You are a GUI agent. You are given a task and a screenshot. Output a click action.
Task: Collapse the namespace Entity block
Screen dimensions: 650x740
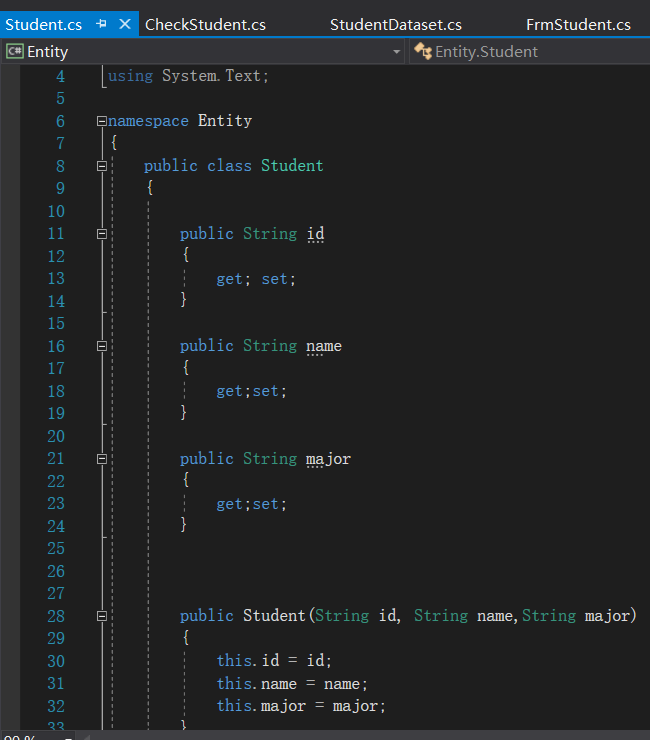click(x=101, y=121)
